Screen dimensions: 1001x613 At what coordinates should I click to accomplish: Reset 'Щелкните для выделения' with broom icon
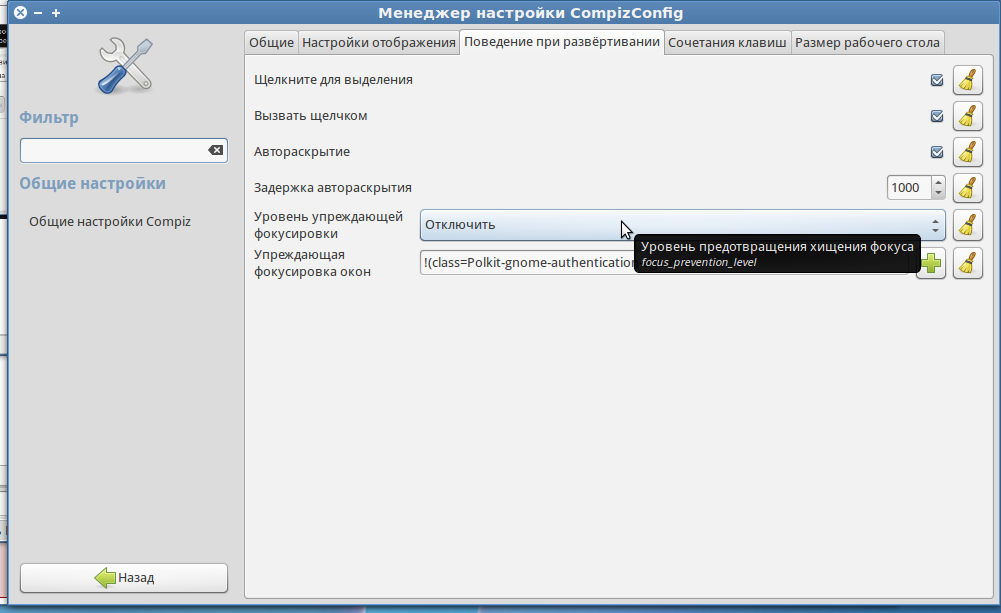tap(967, 80)
